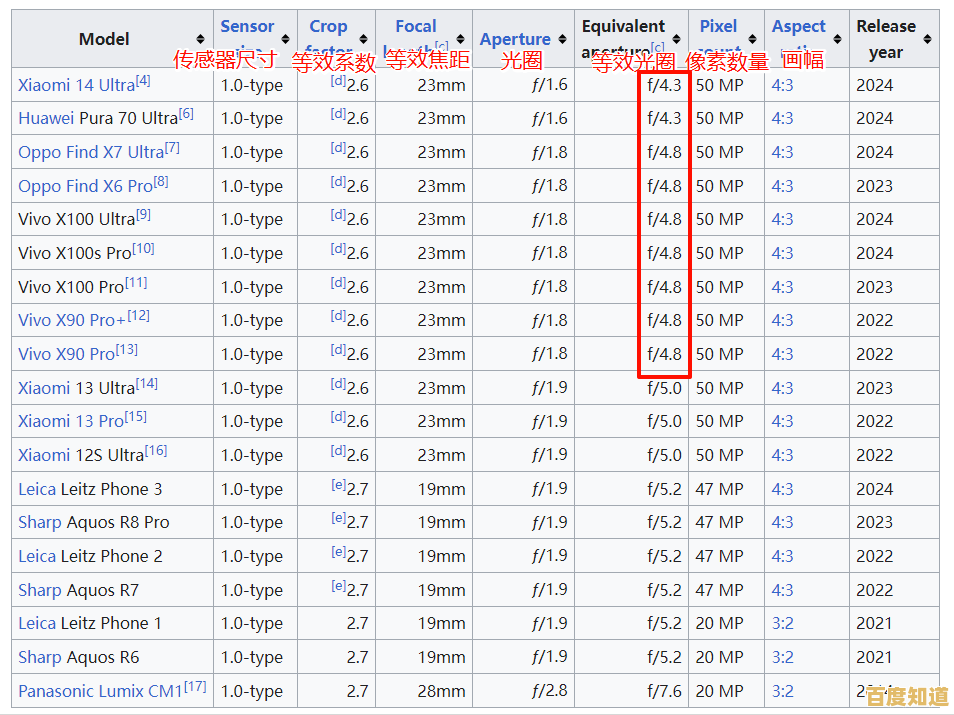The height and width of the screenshot is (715, 954).
Task: Sort by Aspect ratio with header arrows
Action: 838,39
